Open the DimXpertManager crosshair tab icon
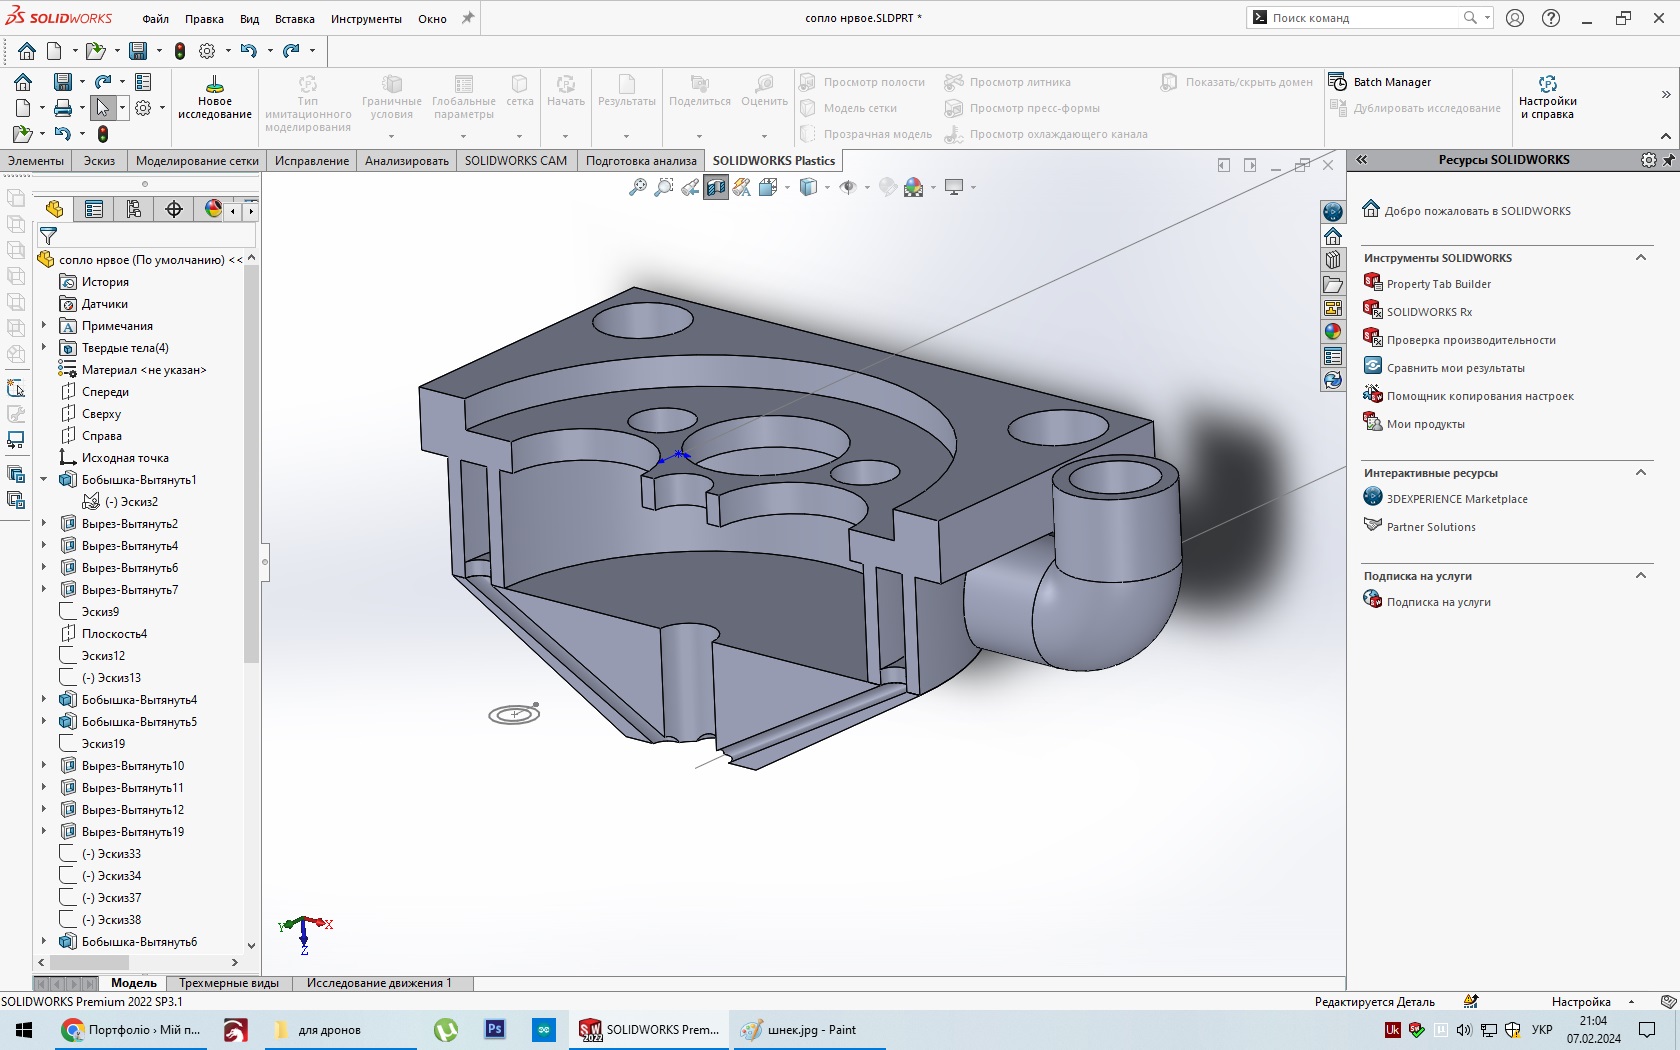Image resolution: width=1680 pixels, height=1050 pixels. 174,209
